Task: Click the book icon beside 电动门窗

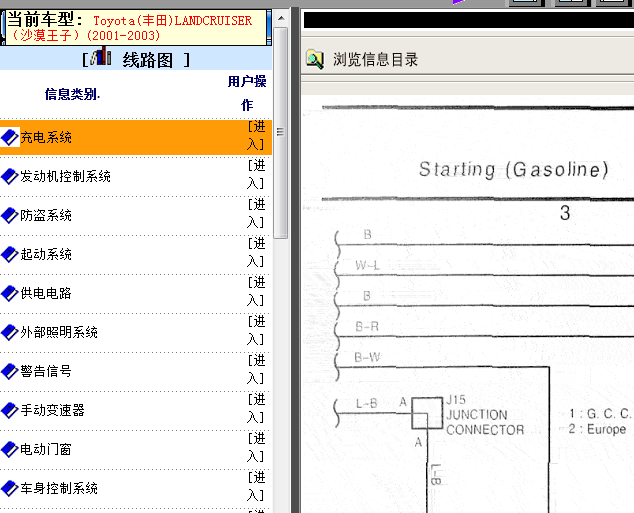Action: point(10,449)
